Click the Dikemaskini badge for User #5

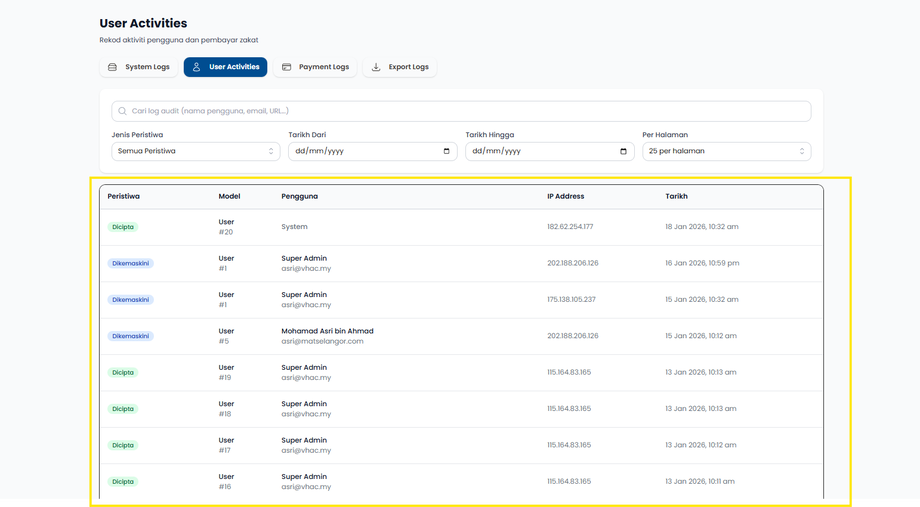click(x=130, y=336)
